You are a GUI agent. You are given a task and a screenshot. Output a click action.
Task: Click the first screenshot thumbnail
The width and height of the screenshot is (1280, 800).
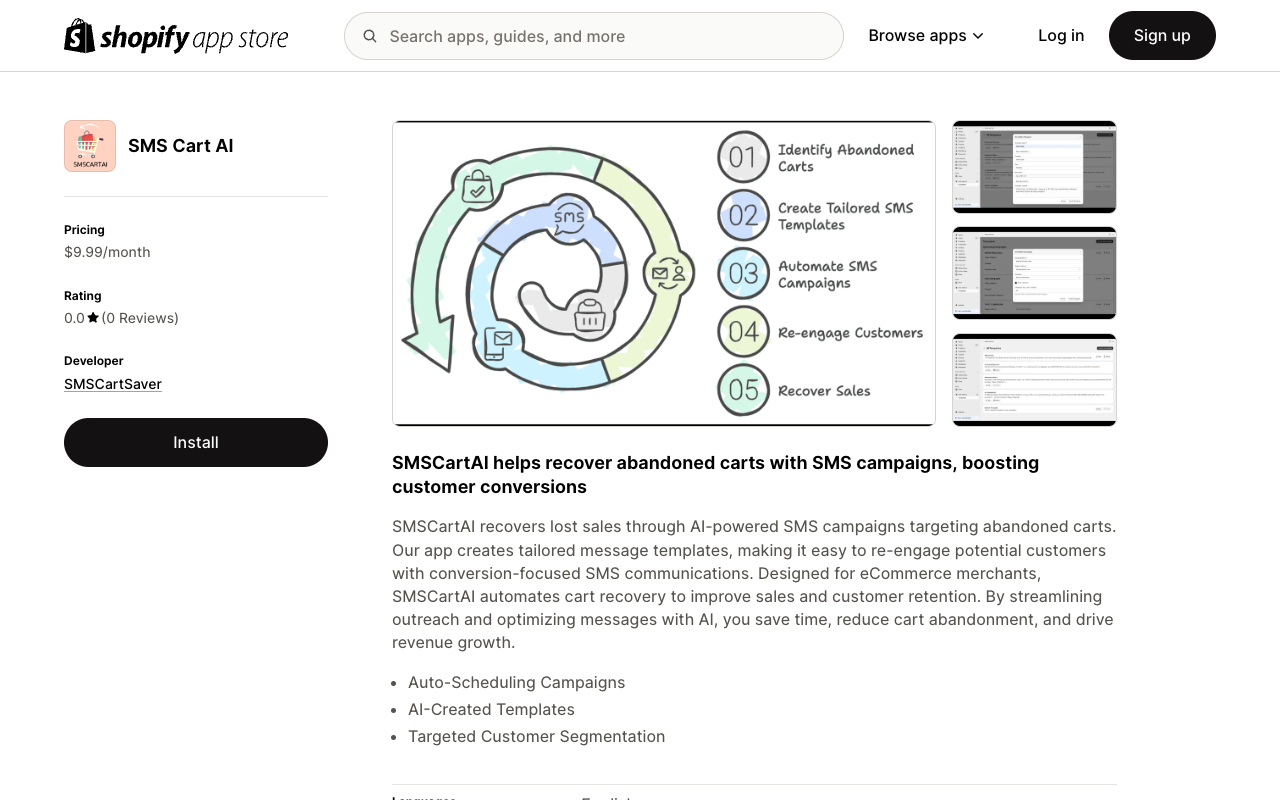1034,166
